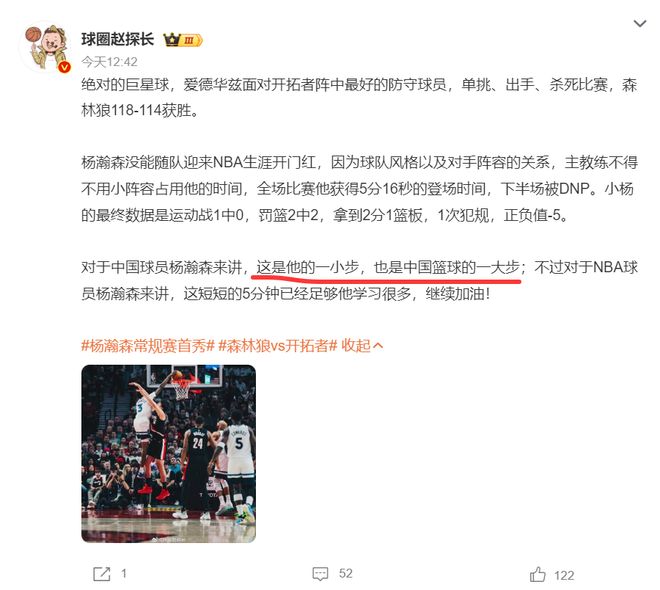Open the basketball game photo thumbnail

click(168, 454)
